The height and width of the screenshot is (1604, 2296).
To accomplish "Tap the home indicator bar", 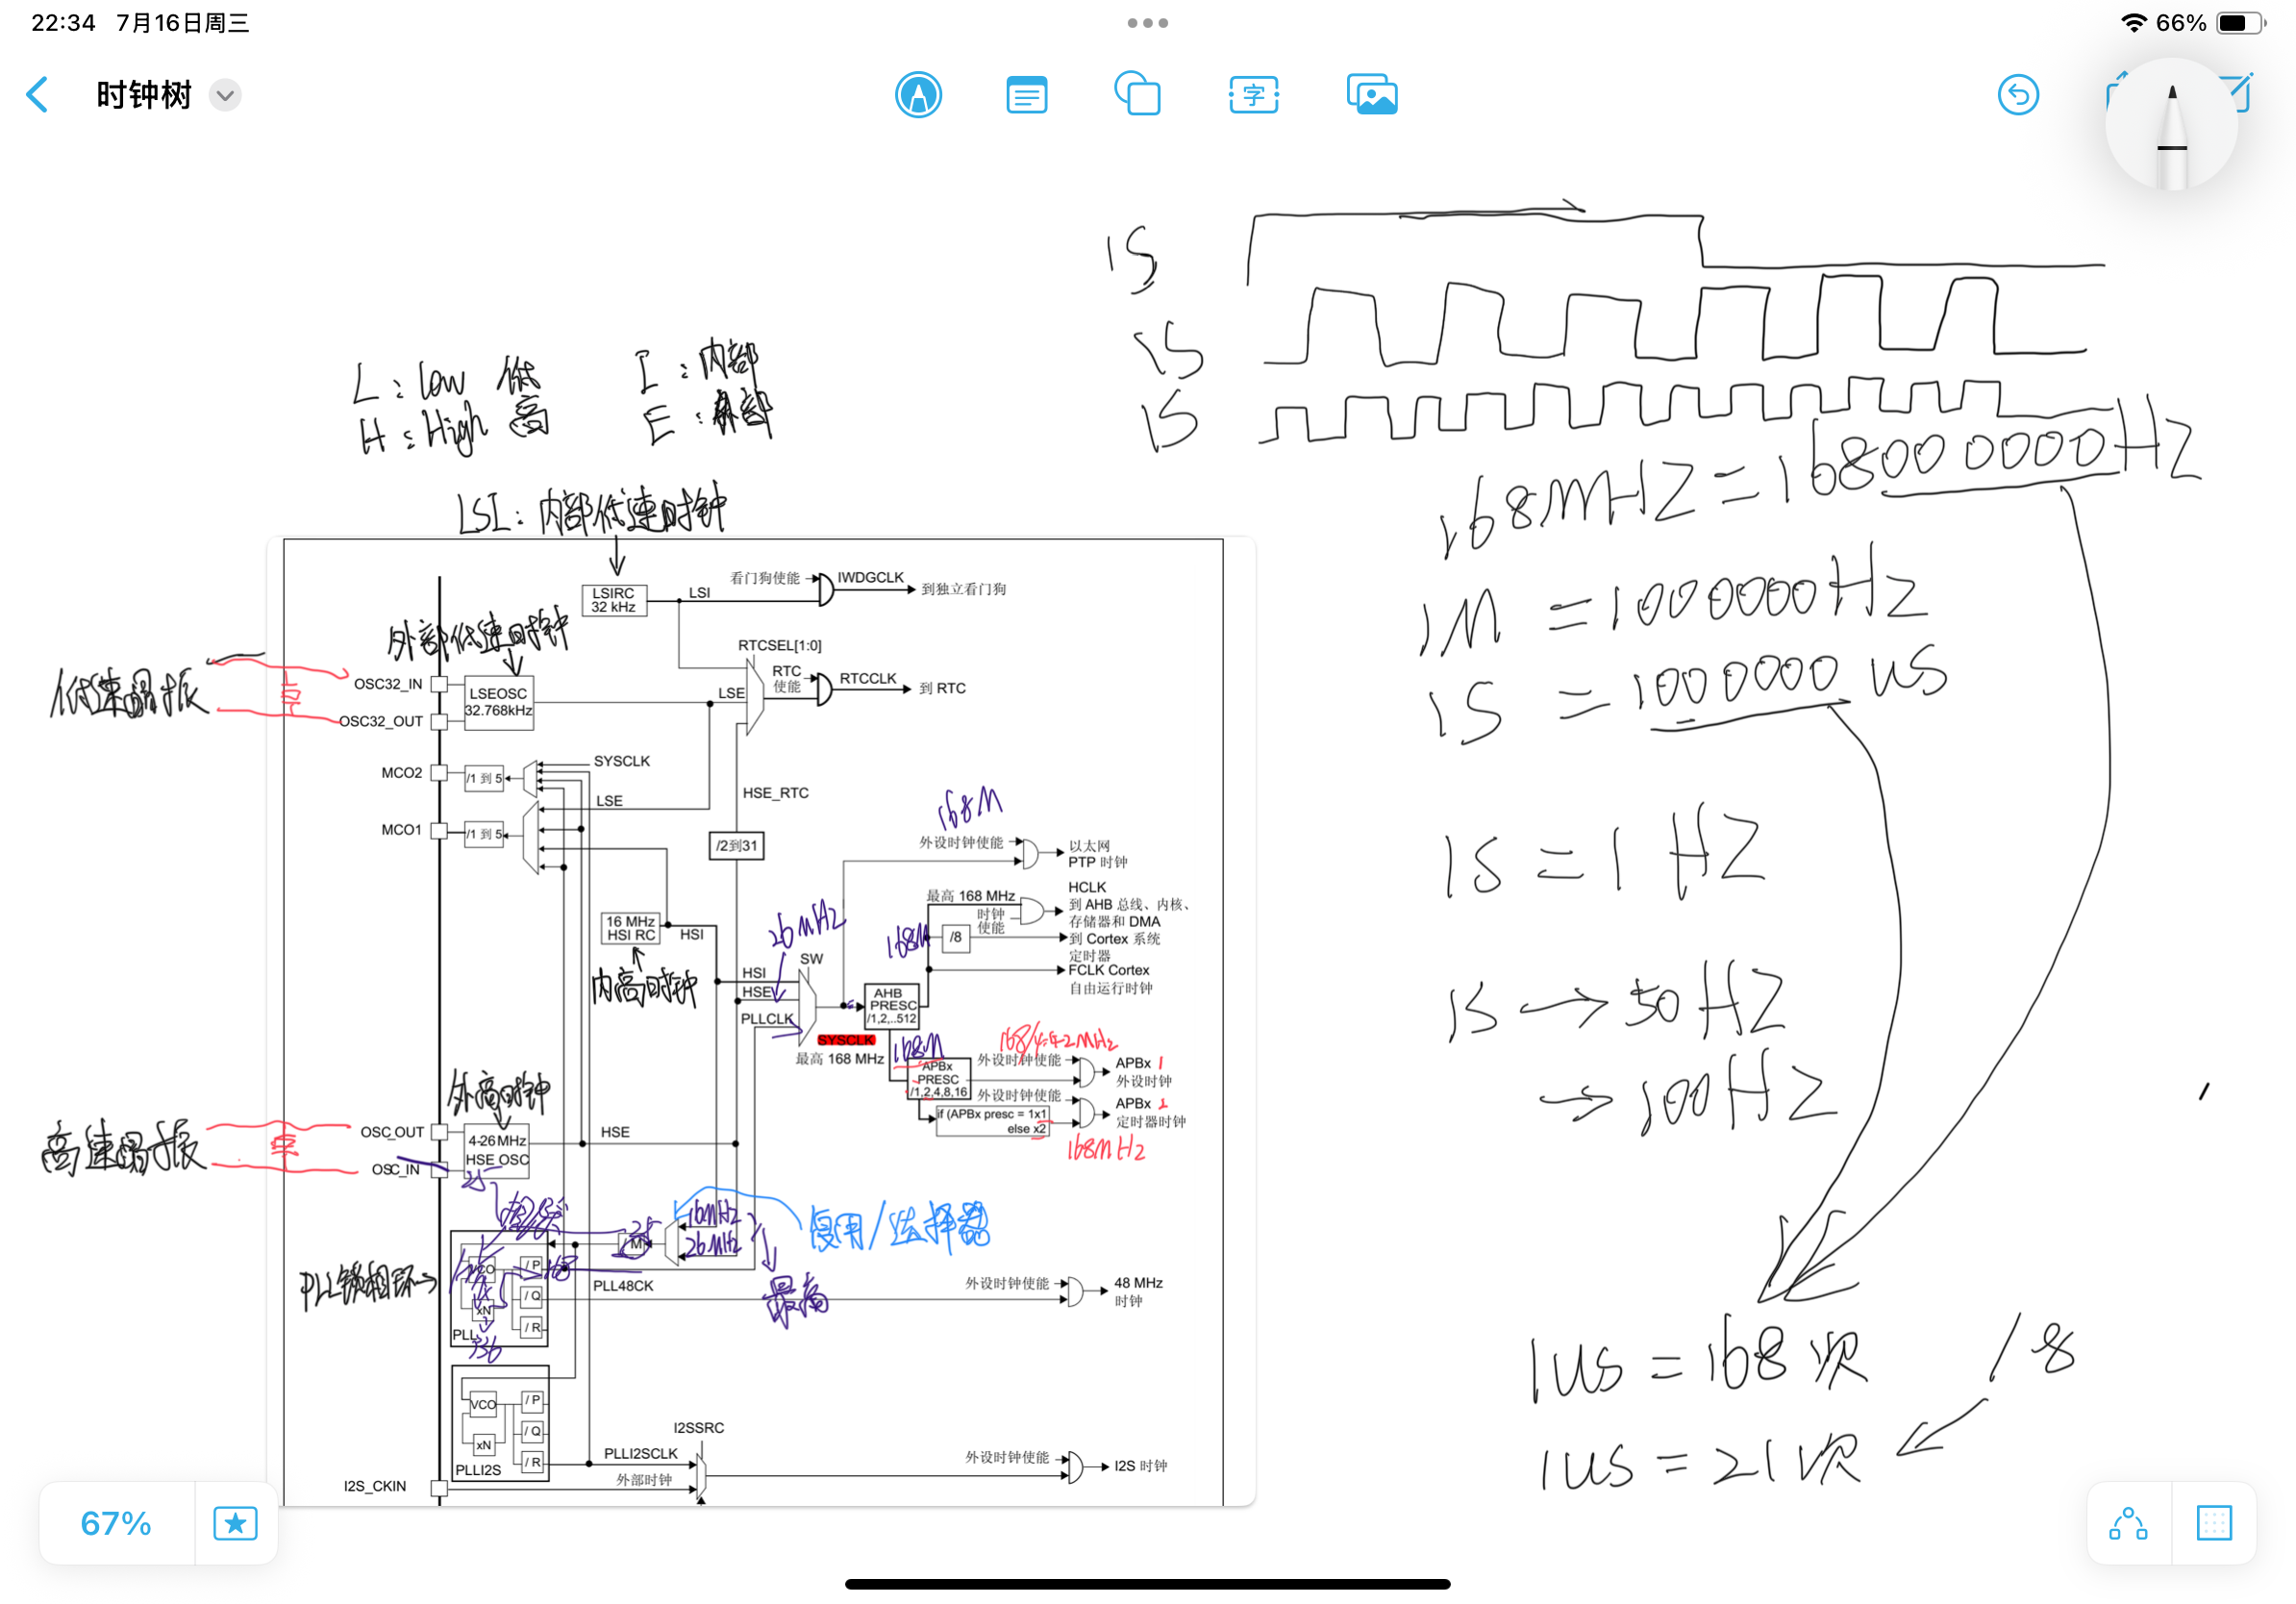I will click(x=1147, y=1584).
